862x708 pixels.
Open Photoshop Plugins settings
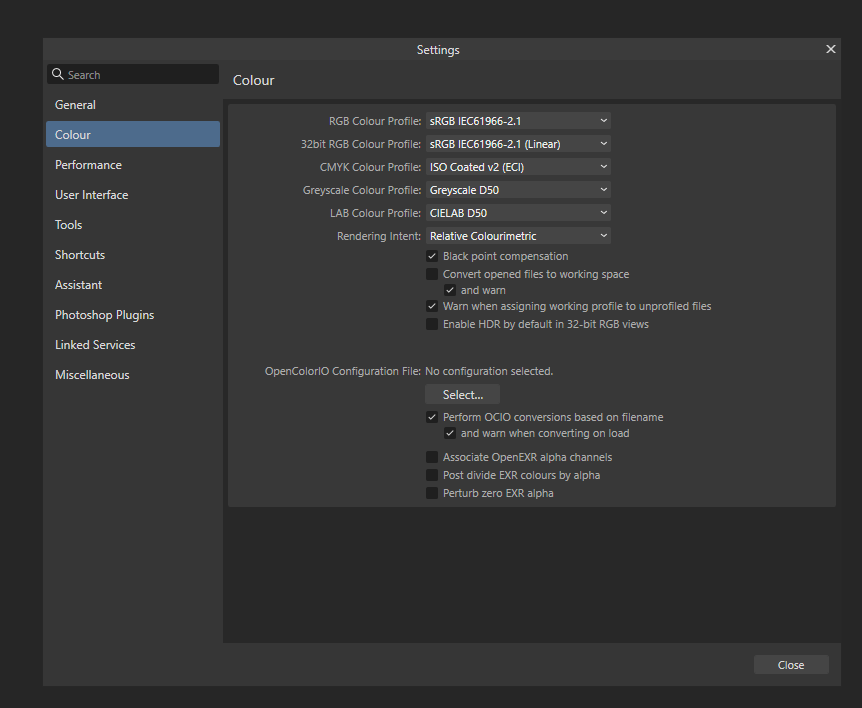coord(133,314)
